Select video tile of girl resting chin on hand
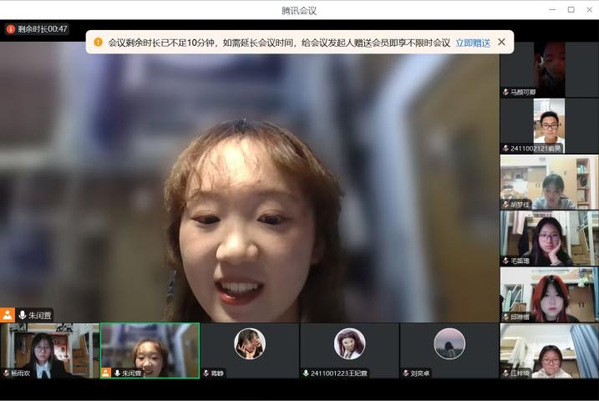Screen dimensions: 599x401 (x=549, y=238)
